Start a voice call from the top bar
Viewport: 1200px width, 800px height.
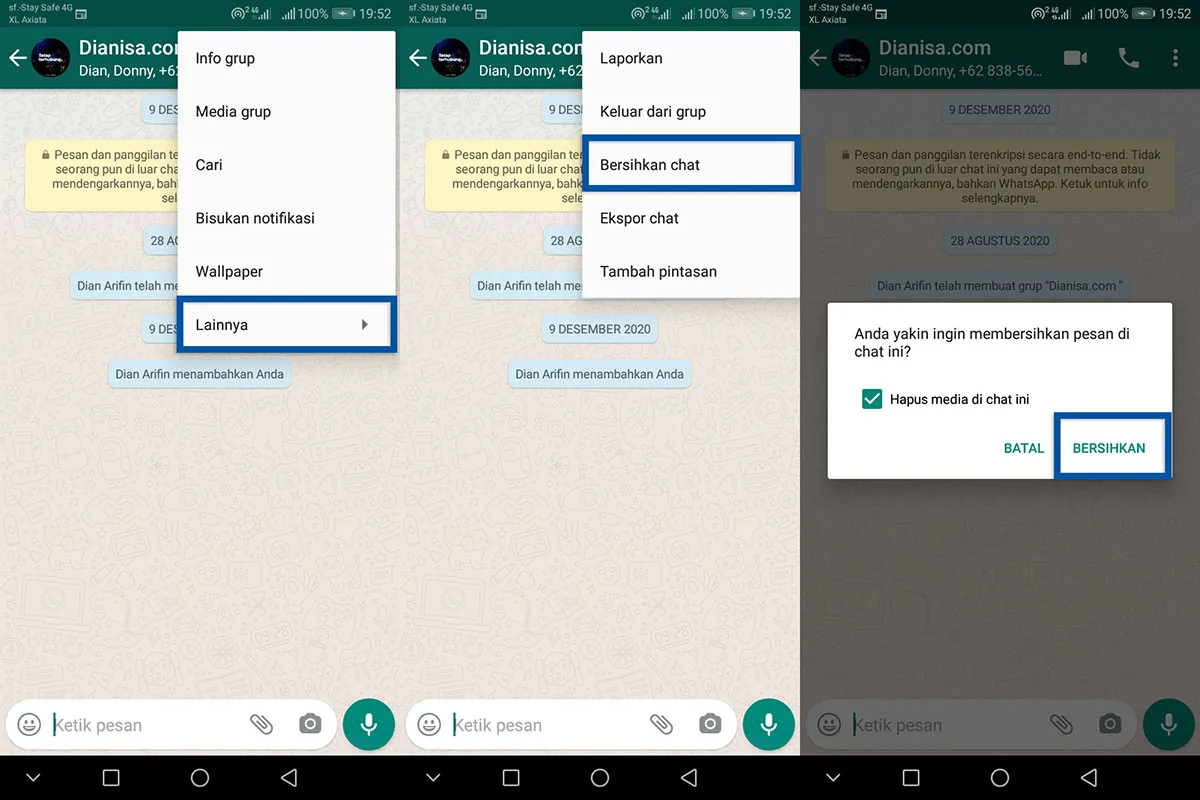point(1129,58)
